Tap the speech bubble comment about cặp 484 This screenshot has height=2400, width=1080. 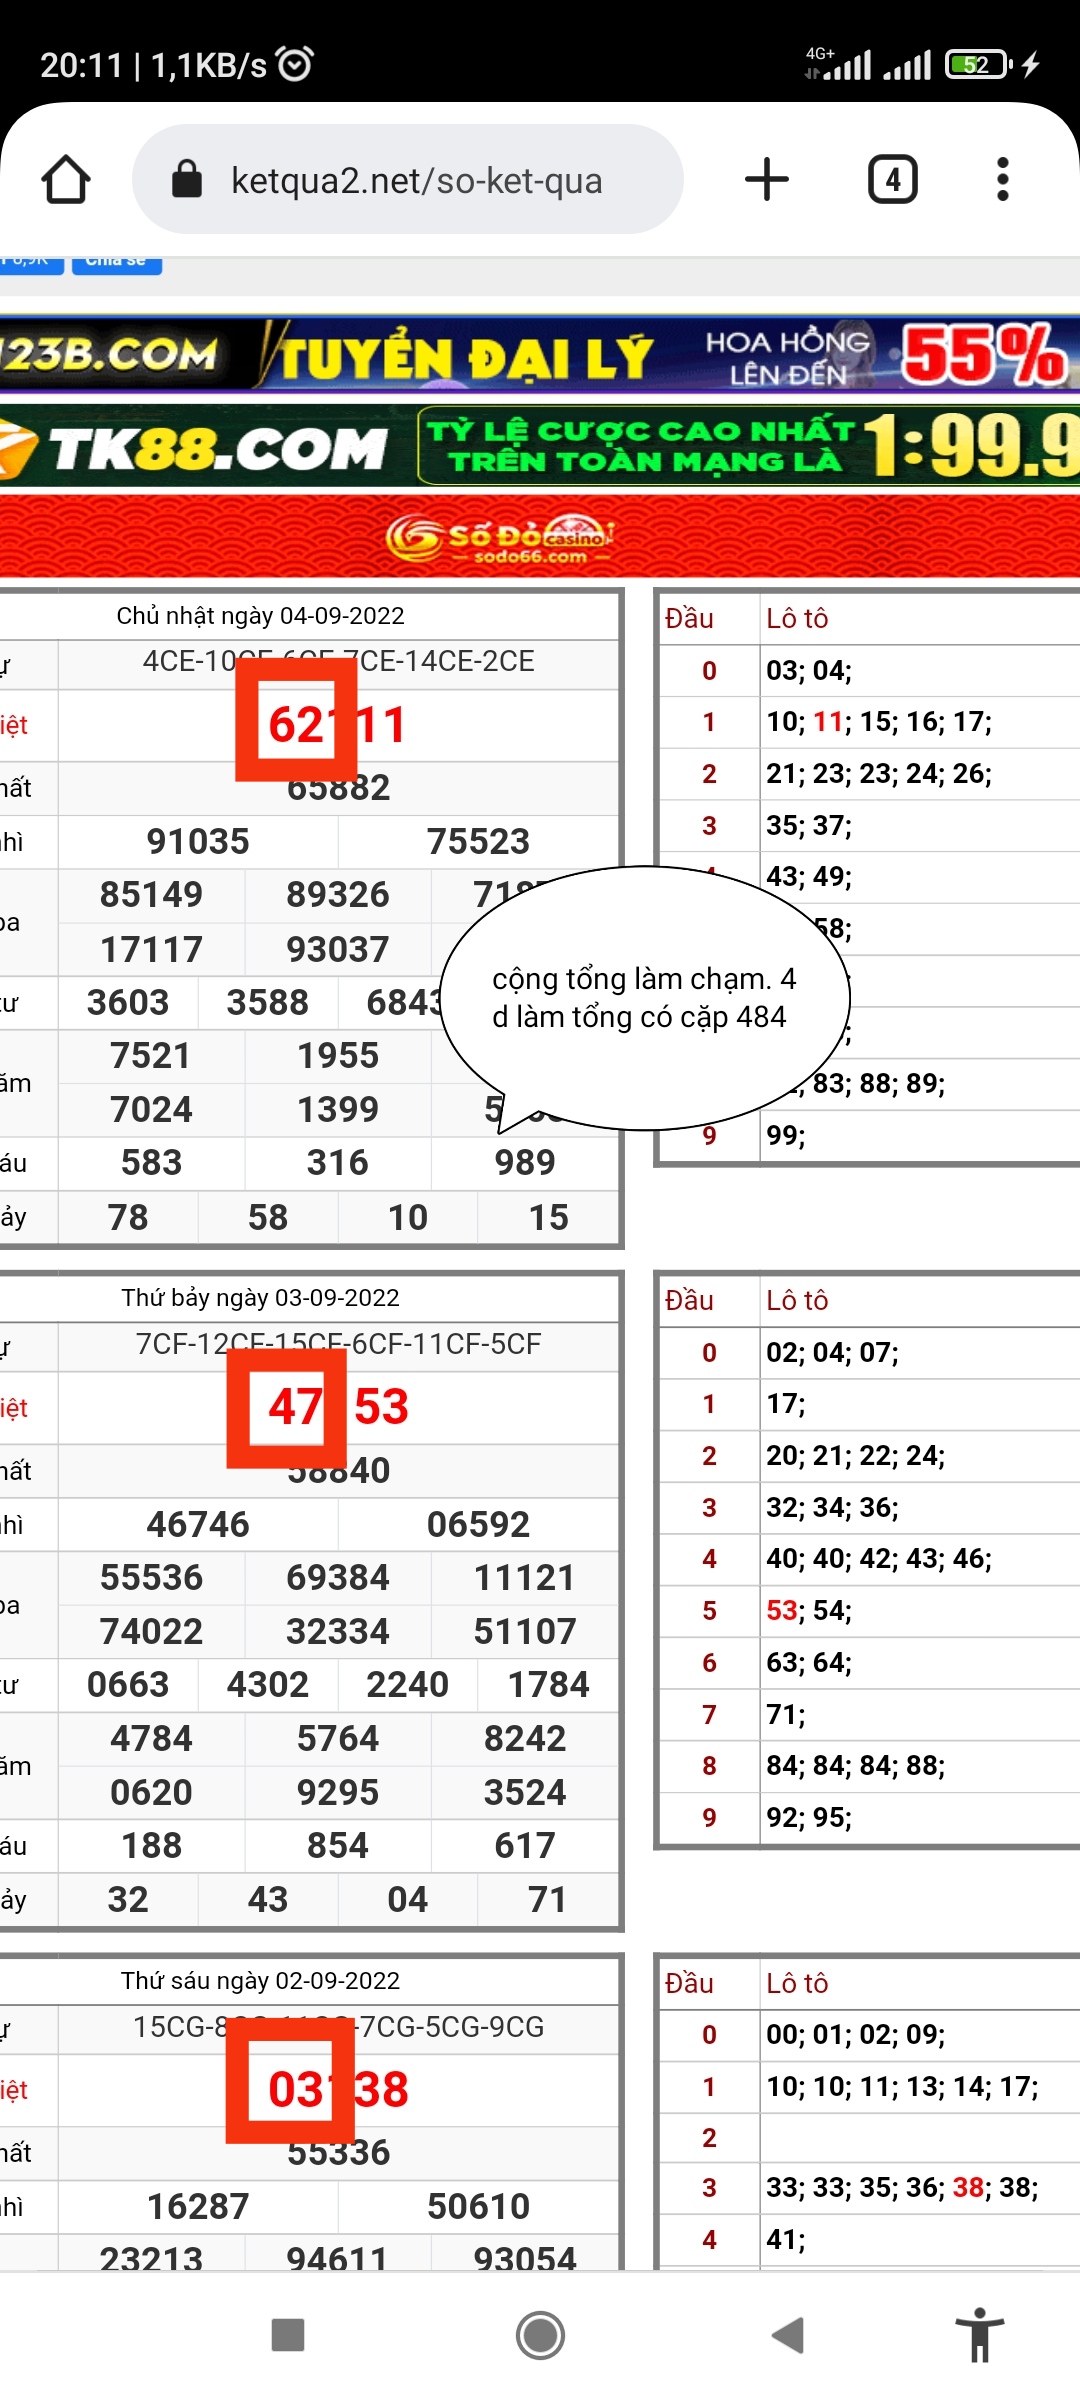click(x=644, y=998)
